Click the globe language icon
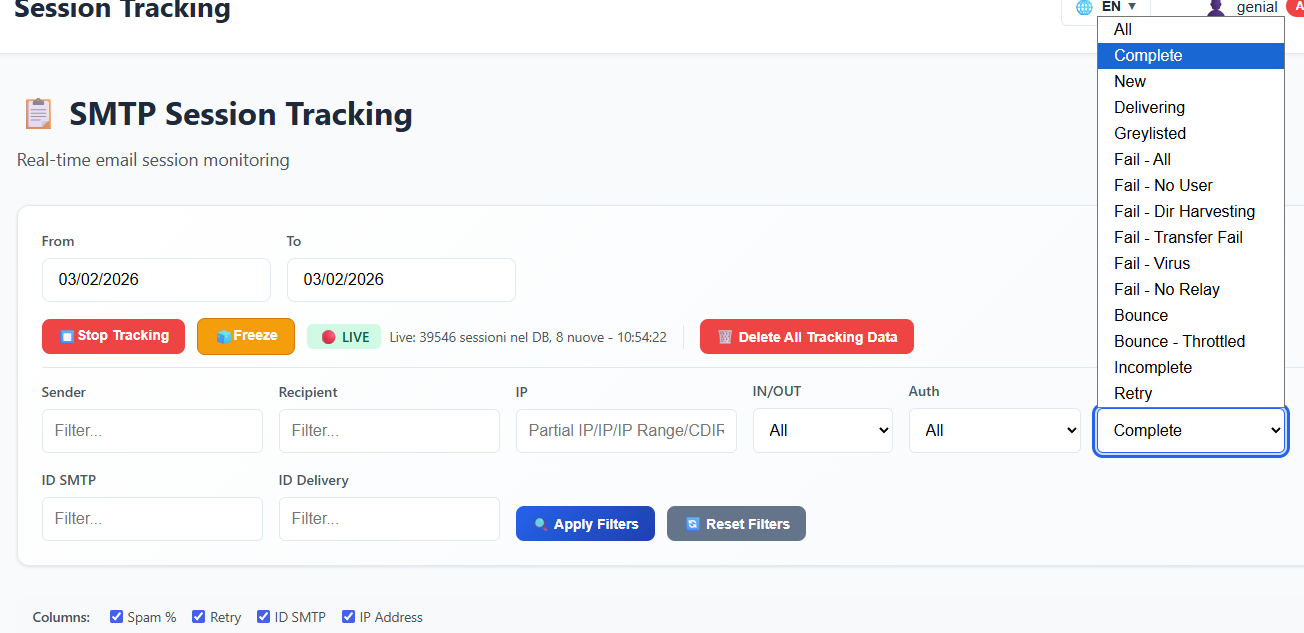Viewport: 1304px width, 633px height. (1084, 8)
